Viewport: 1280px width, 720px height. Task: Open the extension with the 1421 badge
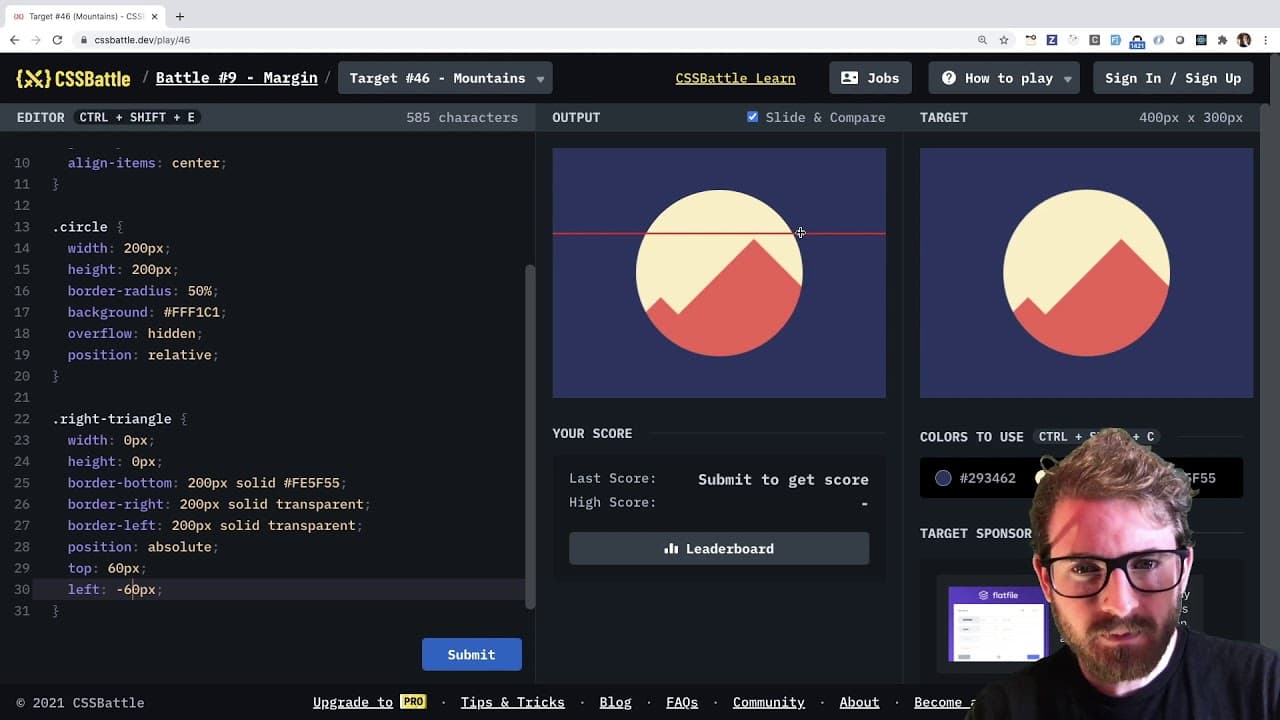coord(1137,41)
